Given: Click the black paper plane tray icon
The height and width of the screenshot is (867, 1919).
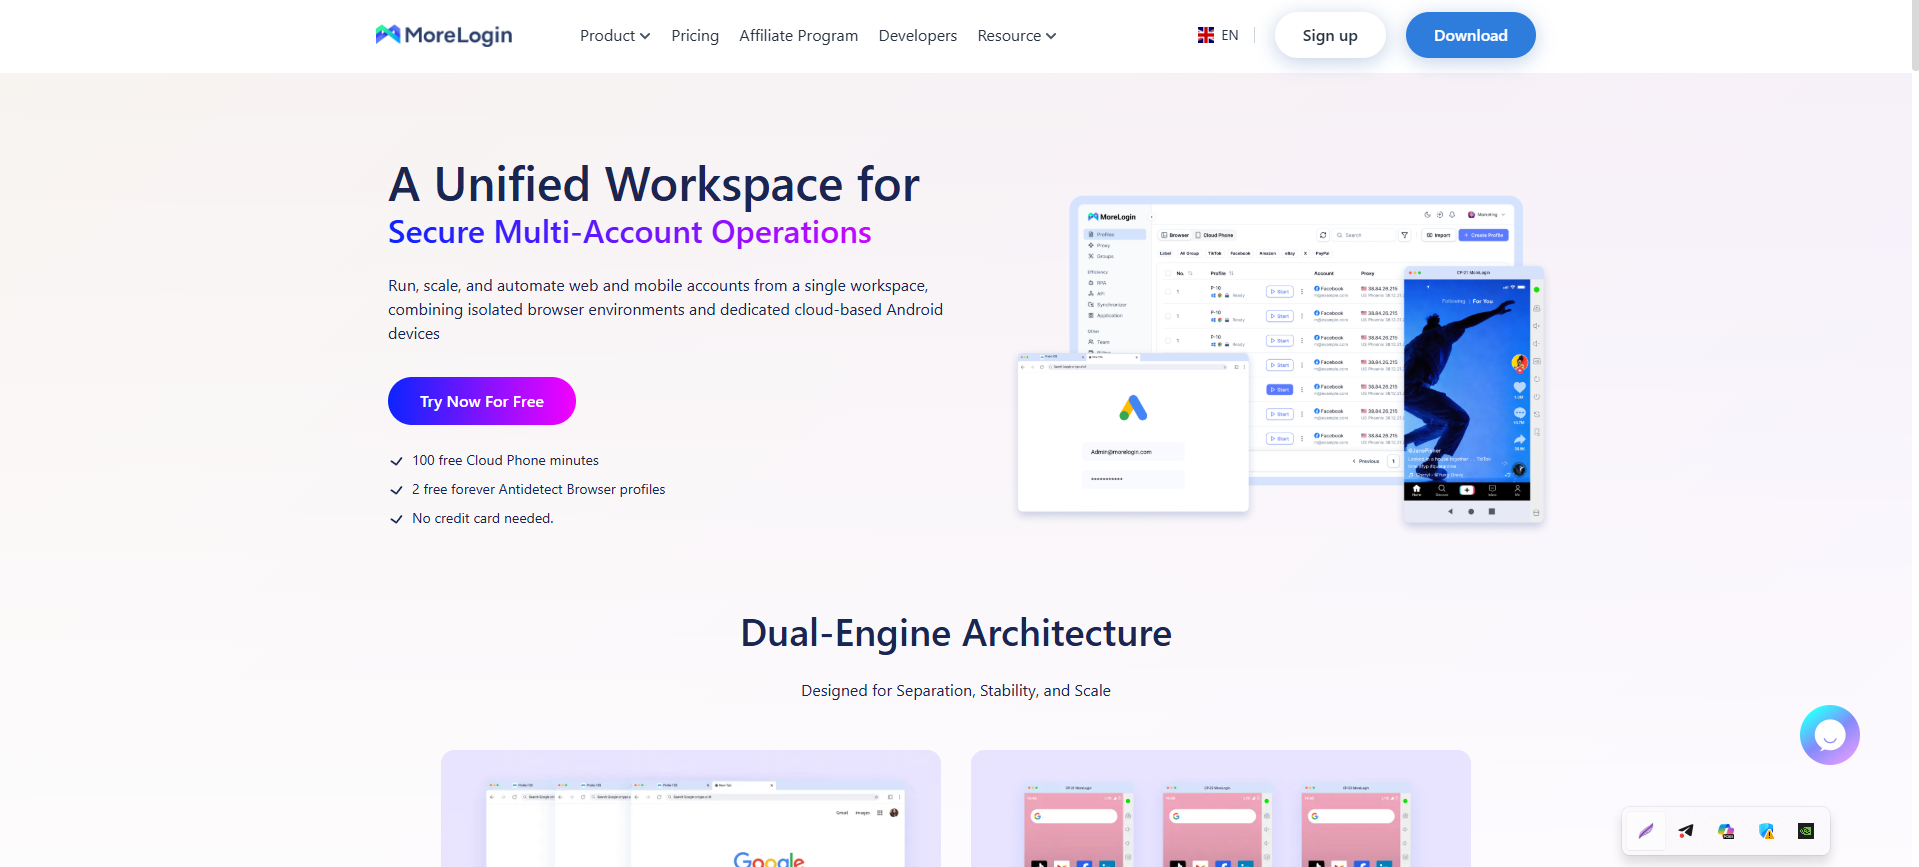Looking at the screenshot, I should coord(1686,831).
